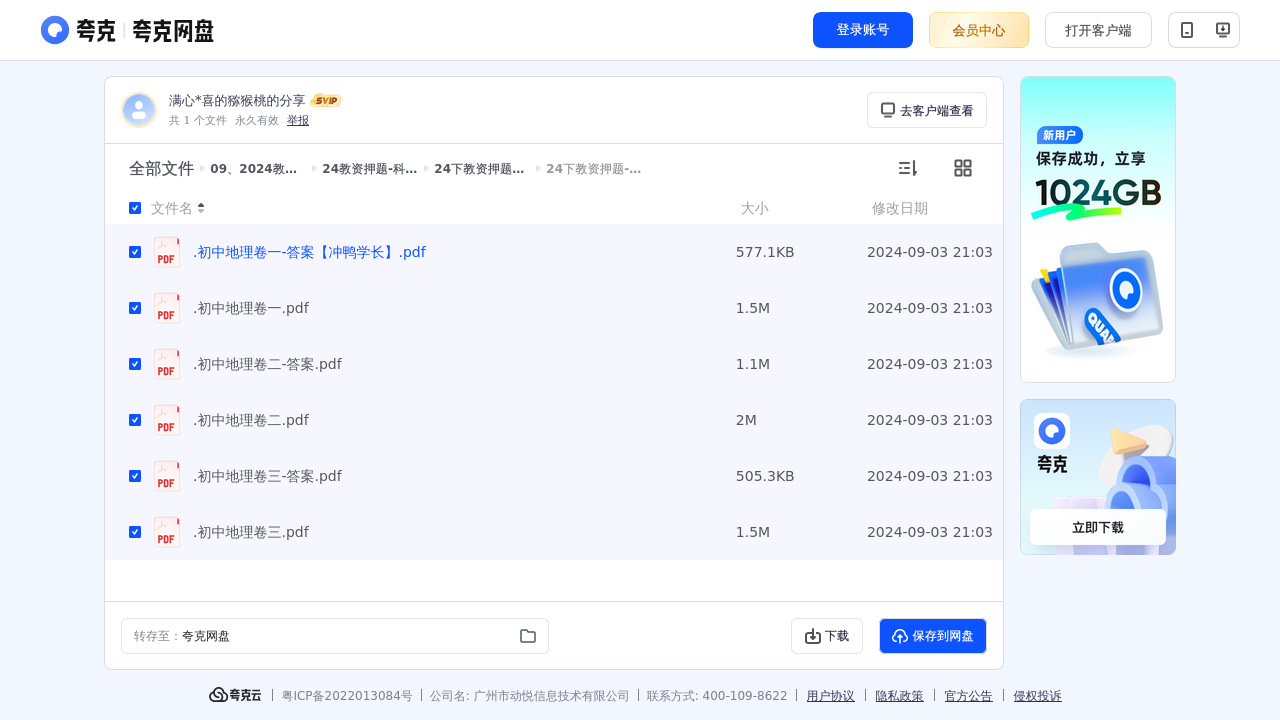The height and width of the screenshot is (720, 1280).
Task: Open 侵权投诉 footer link
Action: (x=1038, y=696)
